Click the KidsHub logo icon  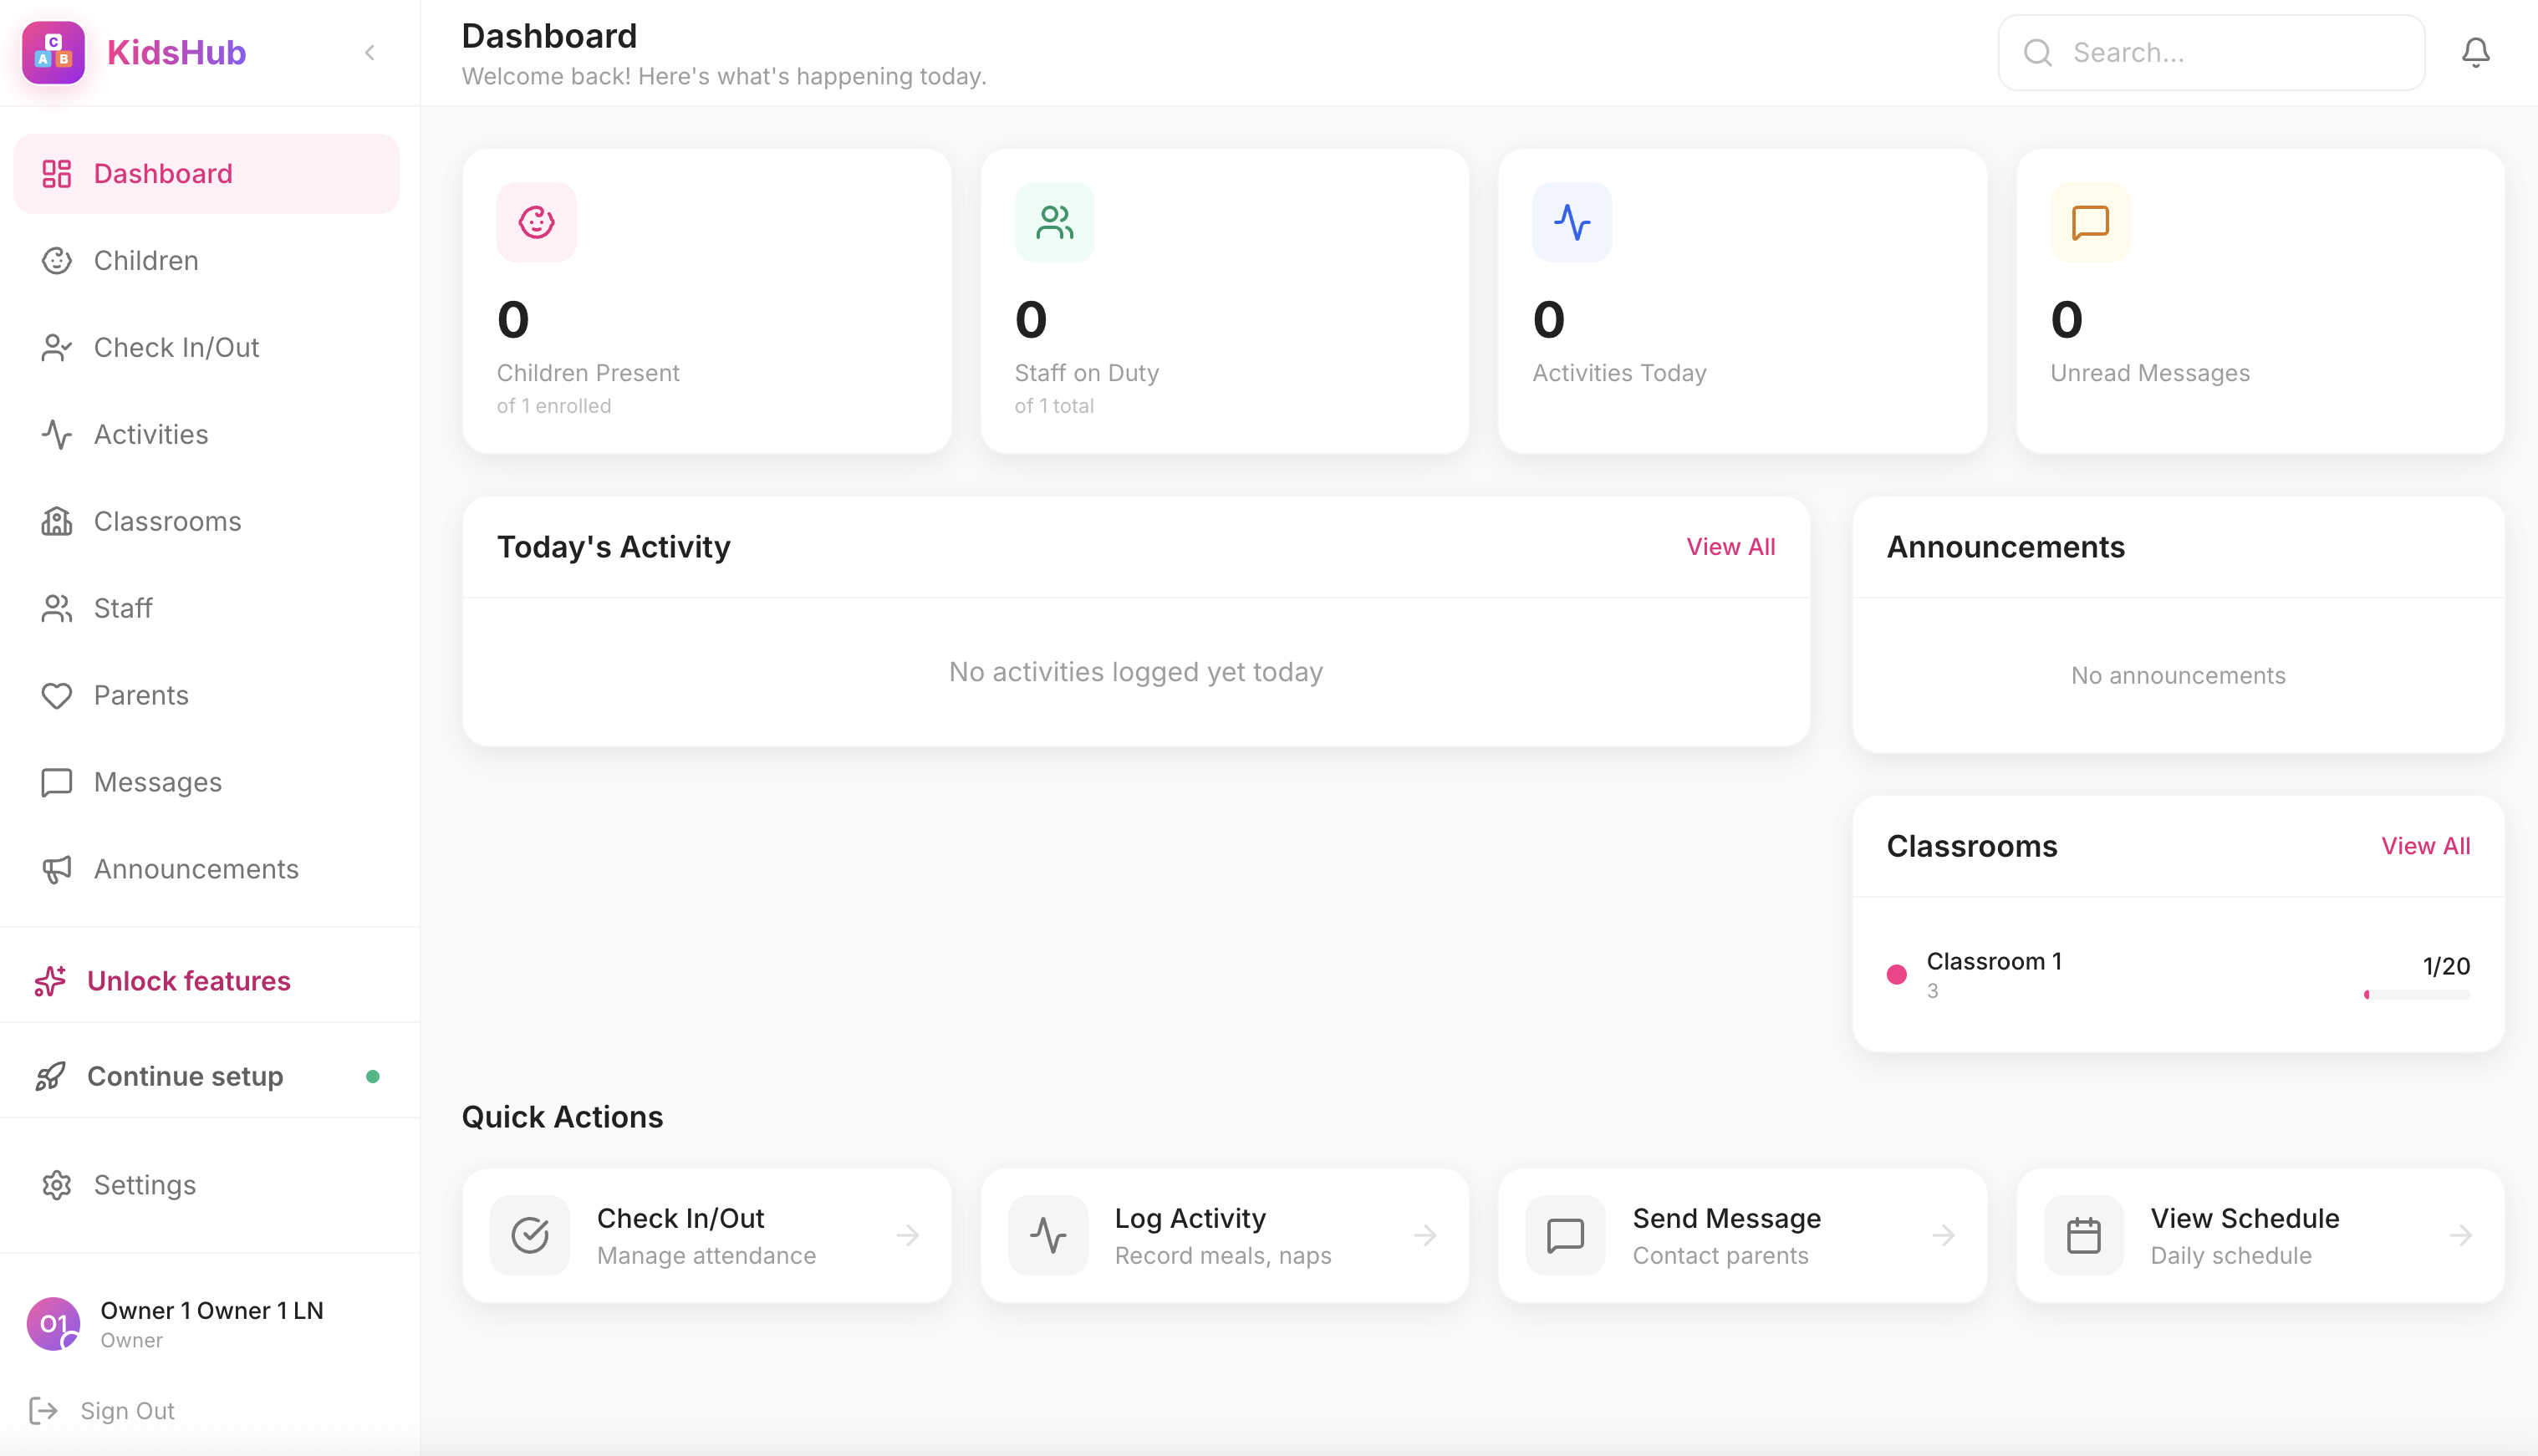coord(53,52)
